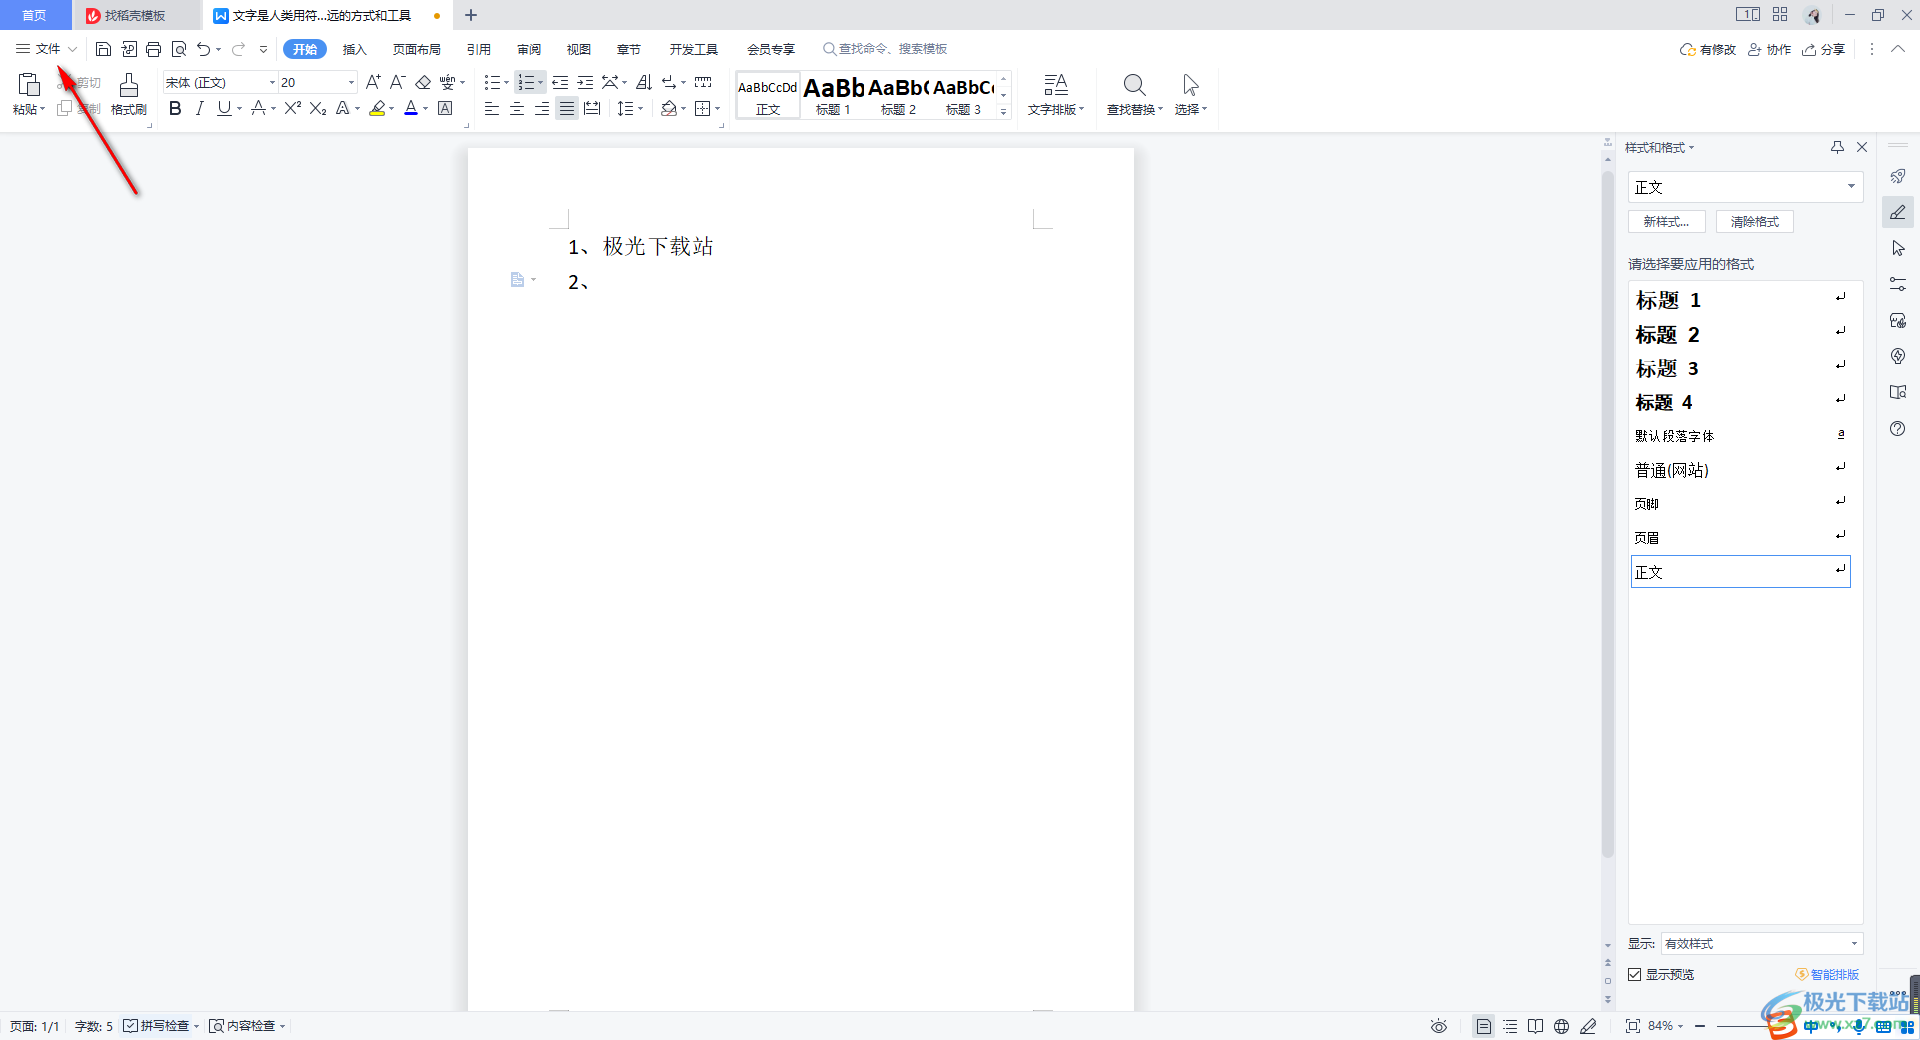The width and height of the screenshot is (1920, 1040).
Task: Open the Spell Check dropdown in status bar
Action: 196,1026
